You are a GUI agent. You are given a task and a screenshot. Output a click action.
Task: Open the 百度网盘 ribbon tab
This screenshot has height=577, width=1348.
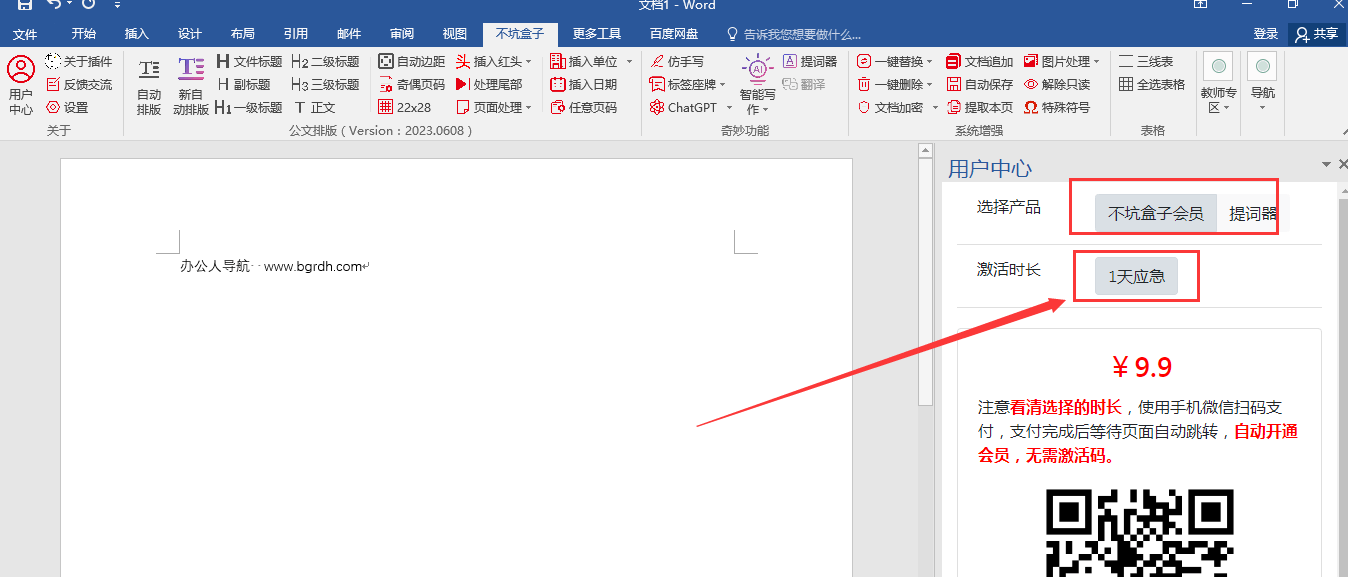674,33
